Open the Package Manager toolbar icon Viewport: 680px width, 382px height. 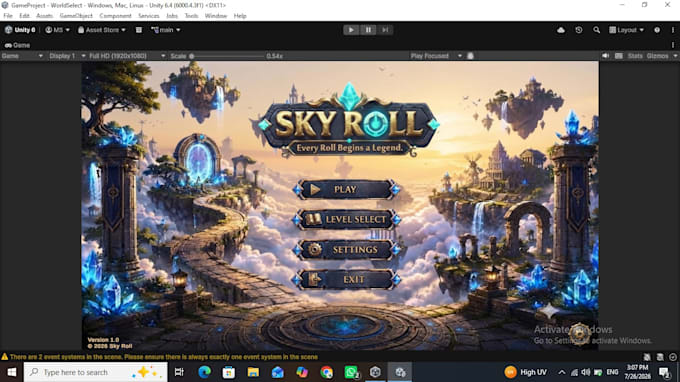[139, 30]
